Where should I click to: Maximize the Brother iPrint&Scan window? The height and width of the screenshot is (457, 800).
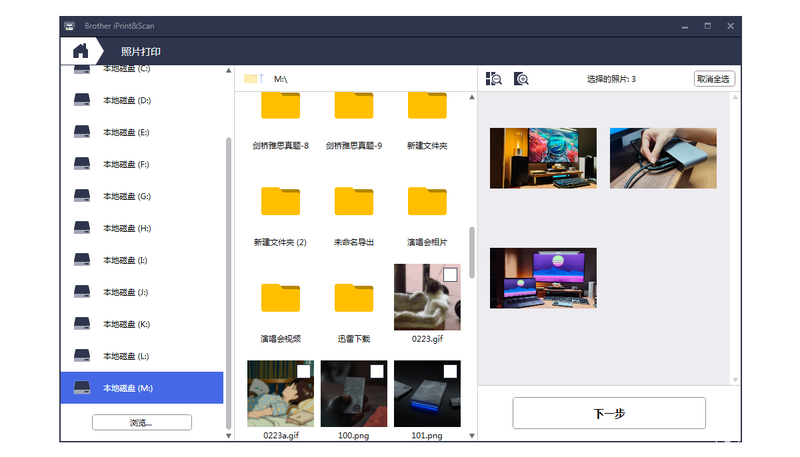[708, 26]
